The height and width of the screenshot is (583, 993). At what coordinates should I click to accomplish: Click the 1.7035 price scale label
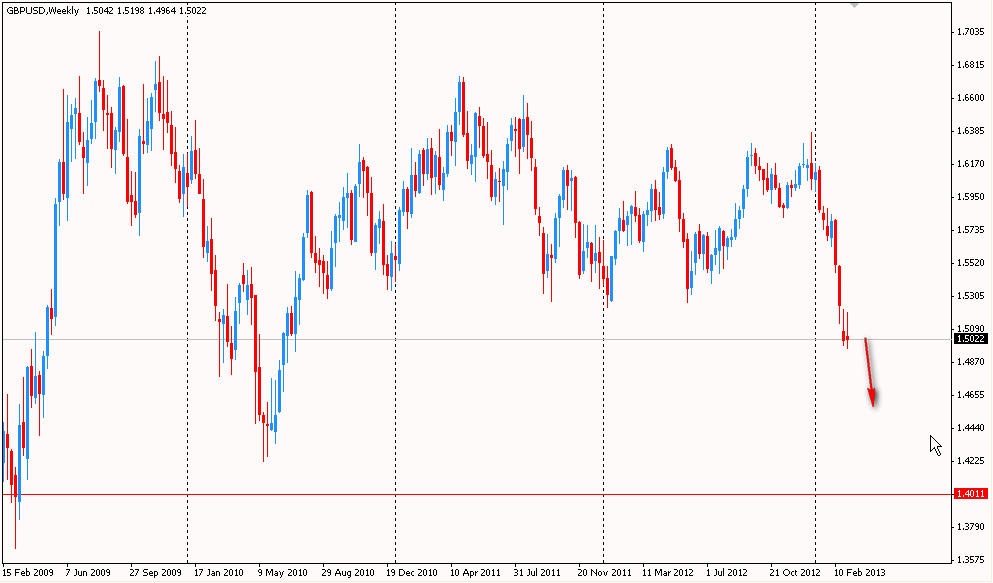click(970, 32)
